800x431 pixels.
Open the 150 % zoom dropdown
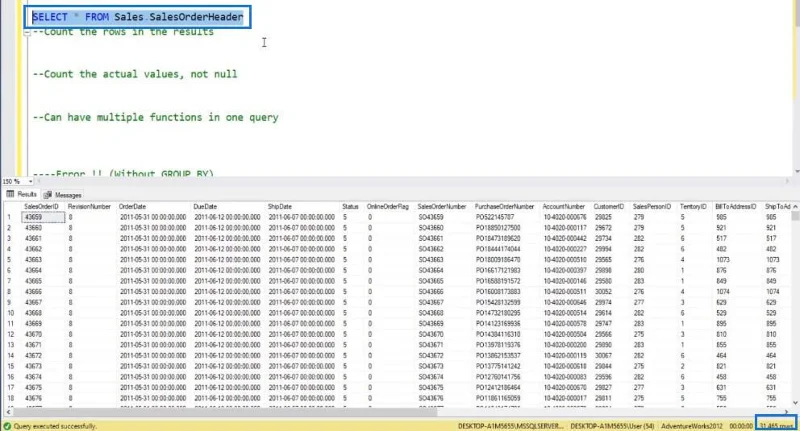point(31,181)
